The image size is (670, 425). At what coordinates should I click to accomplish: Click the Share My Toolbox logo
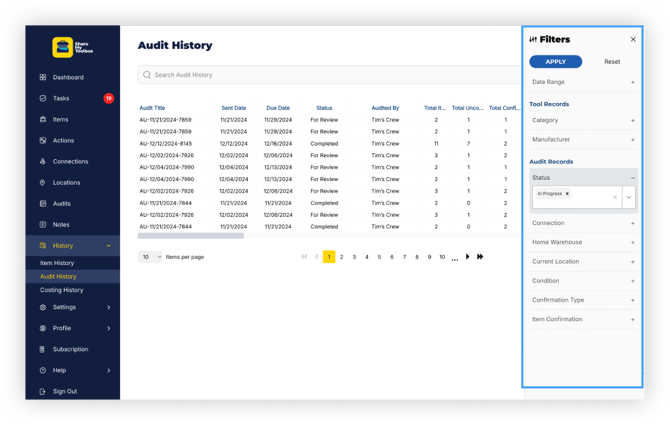[72, 47]
